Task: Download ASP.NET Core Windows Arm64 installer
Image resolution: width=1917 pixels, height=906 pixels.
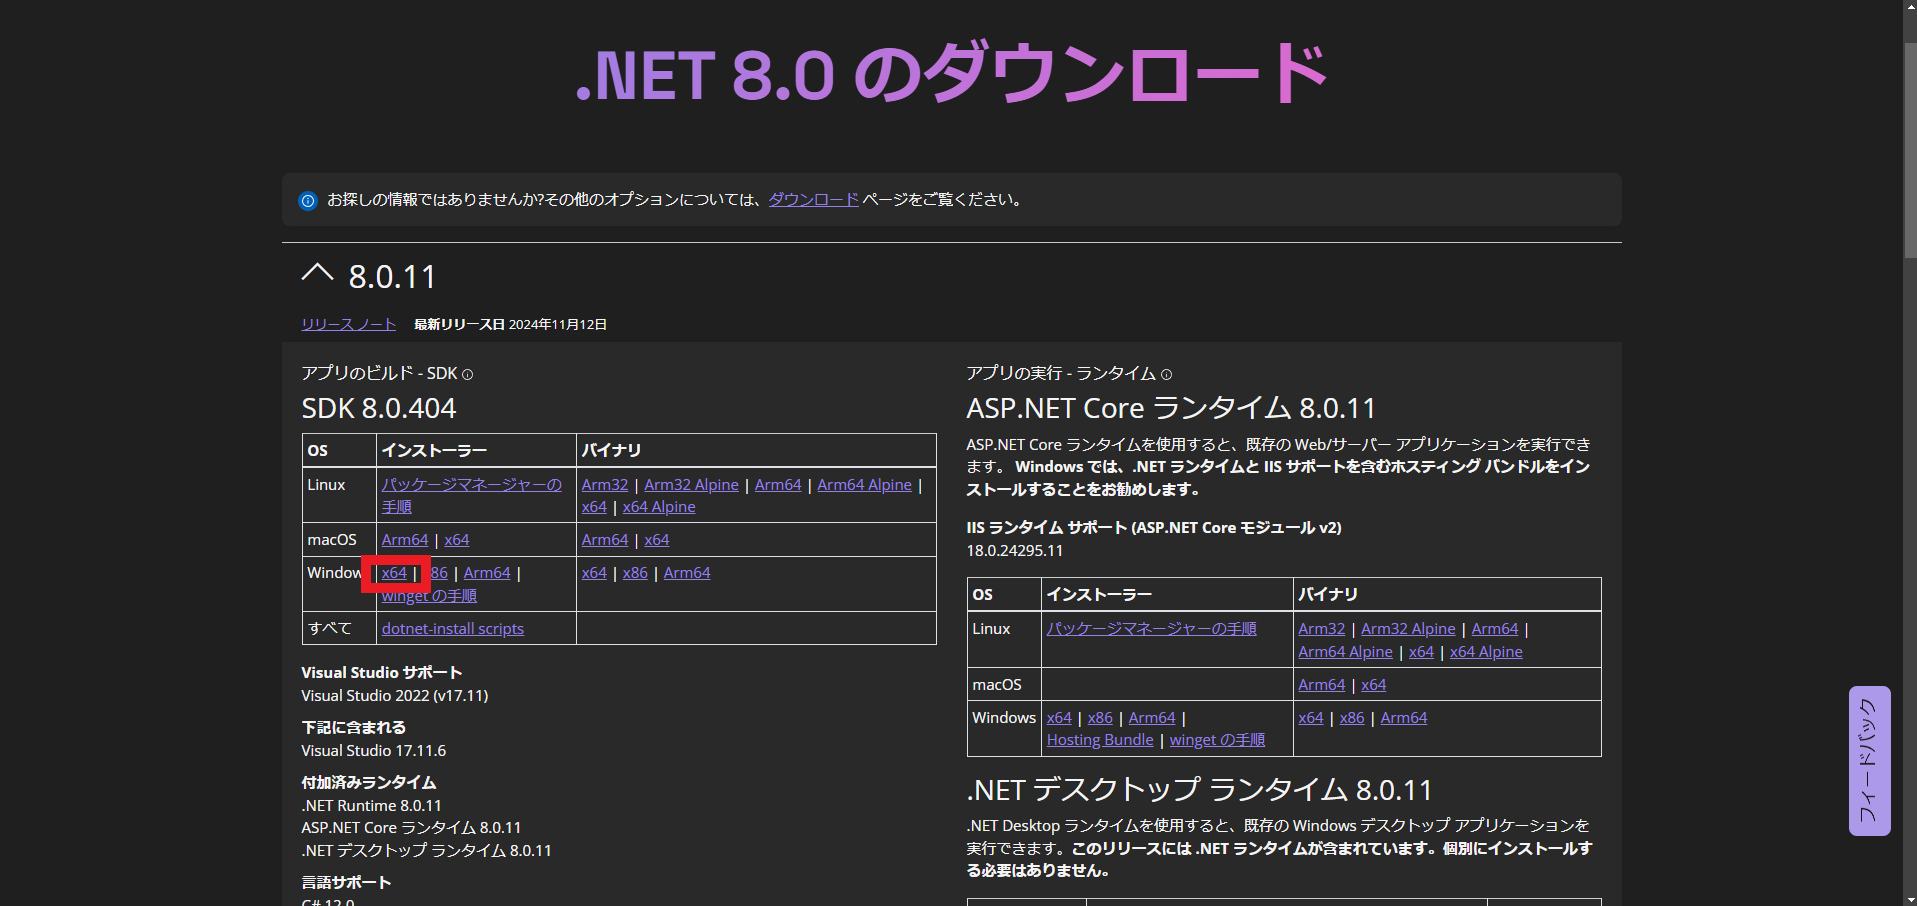Action: click(x=1152, y=717)
